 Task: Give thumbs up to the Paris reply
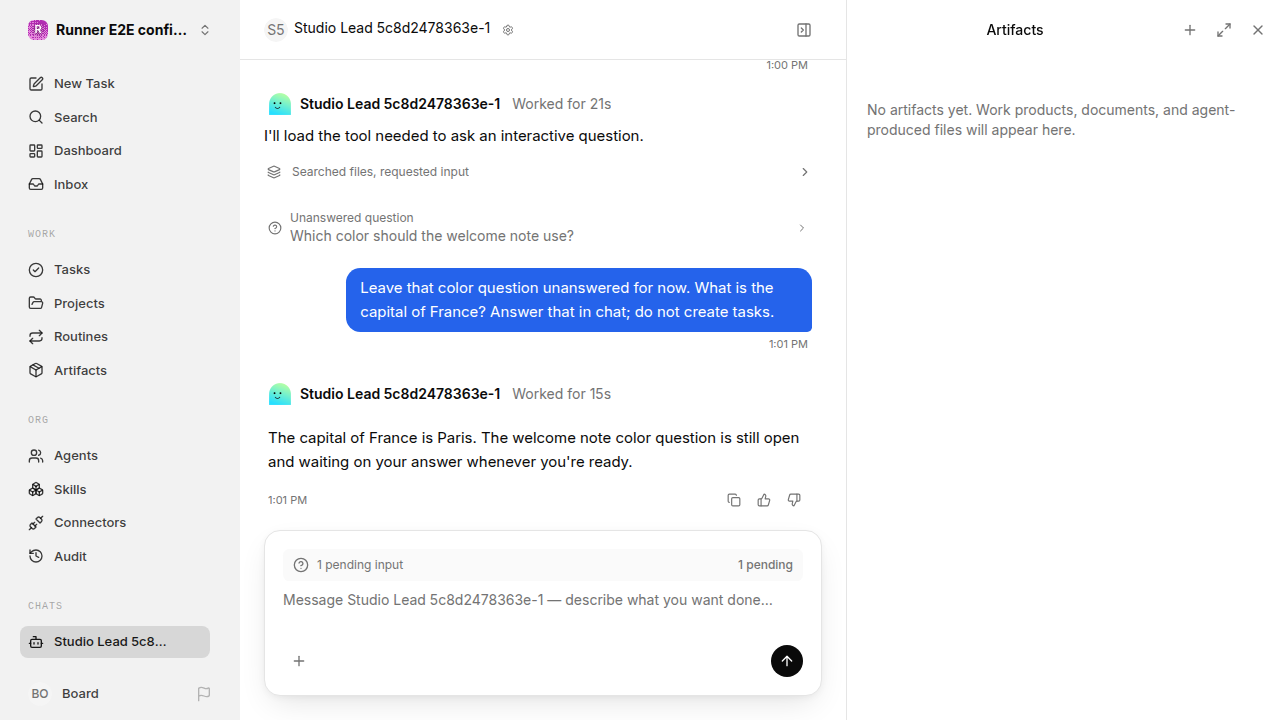764,500
